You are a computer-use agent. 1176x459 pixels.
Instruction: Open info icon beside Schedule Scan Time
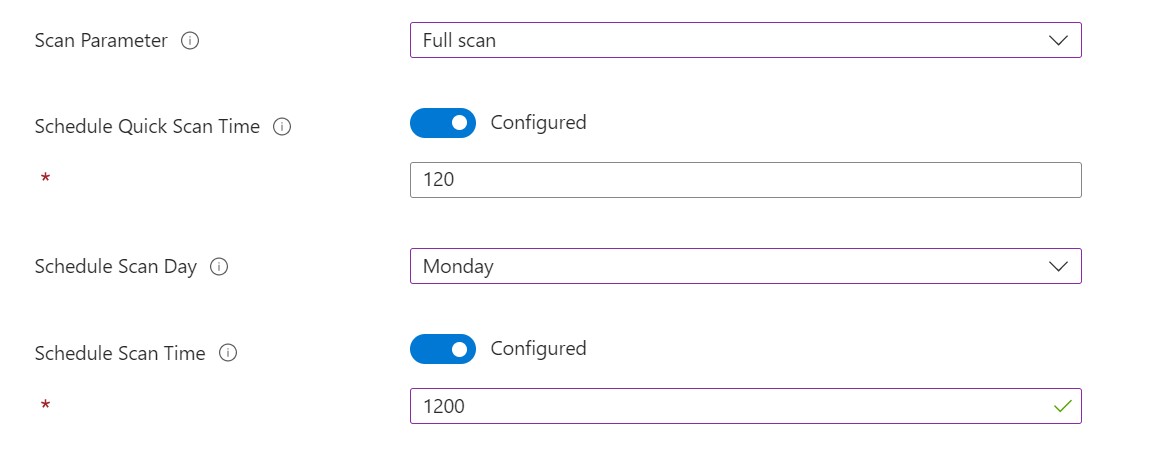(228, 353)
